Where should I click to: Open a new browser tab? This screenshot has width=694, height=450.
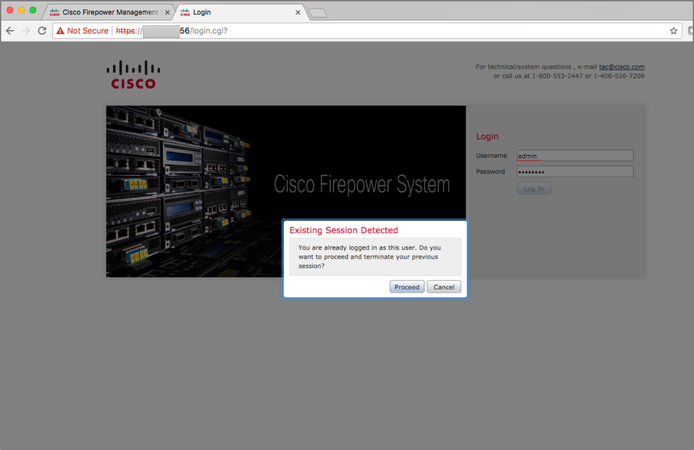click(x=318, y=13)
